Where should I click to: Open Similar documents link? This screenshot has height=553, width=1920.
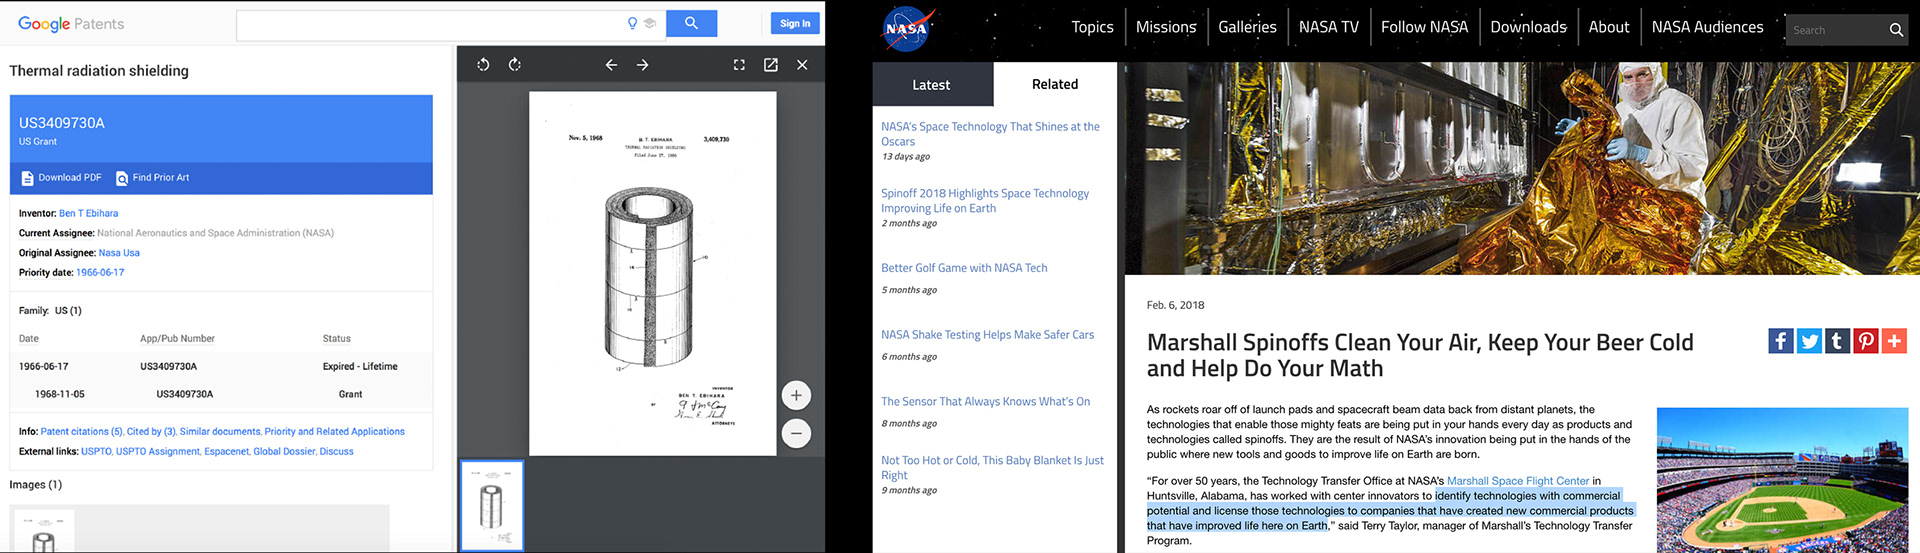pyautogui.click(x=220, y=432)
